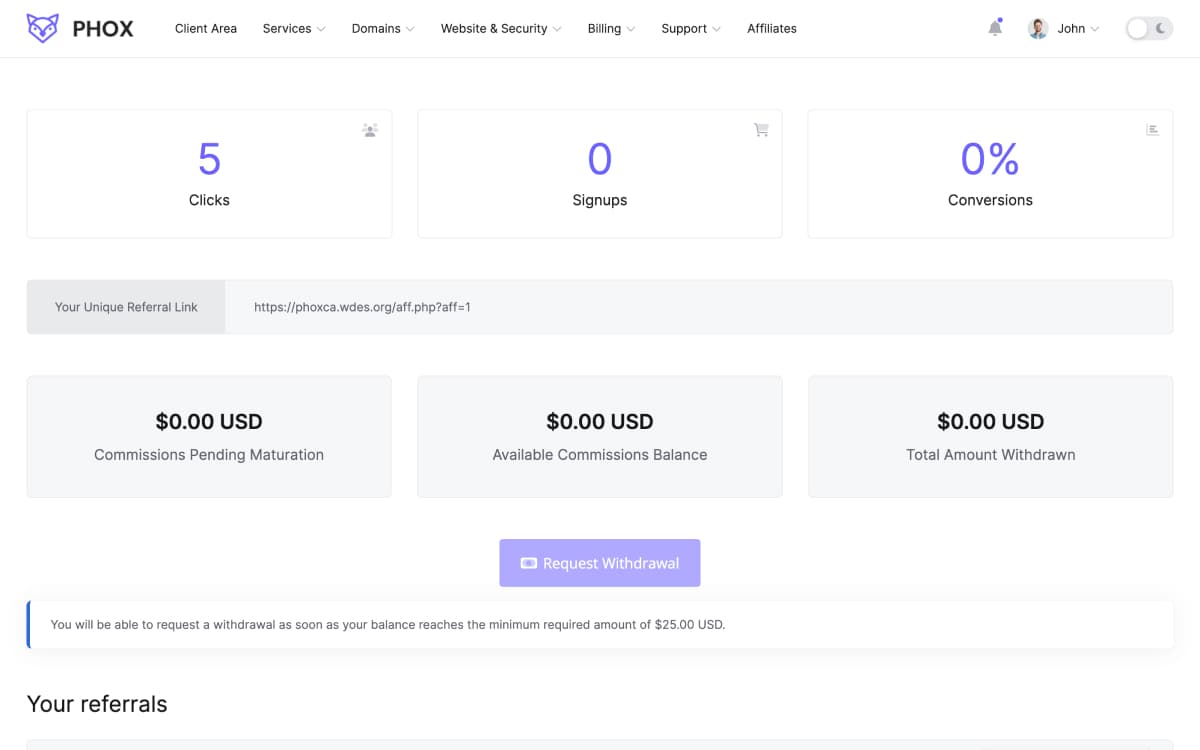
Task: Click the Signups count of 0
Action: [x=600, y=159]
